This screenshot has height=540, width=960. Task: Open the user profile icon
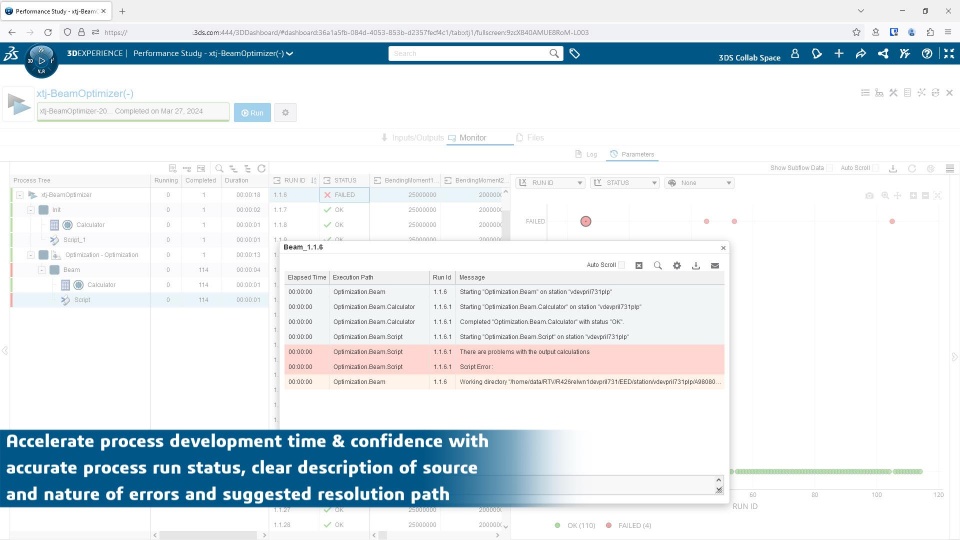pyautogui.click(x=795, y=54)
